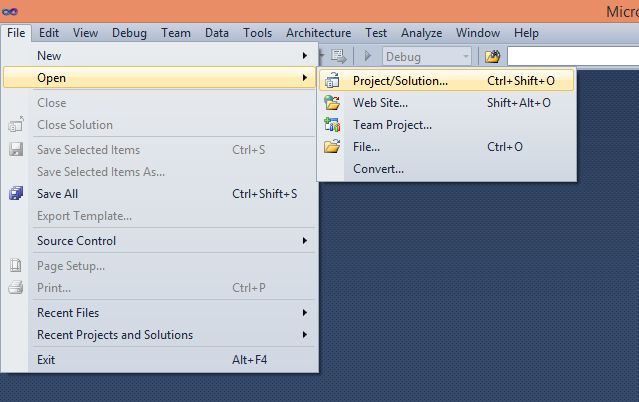Image resolution: width=639 pixels, height=402 pixels.
Task: Select Exit in the File menu
Action: pos(159,360)
